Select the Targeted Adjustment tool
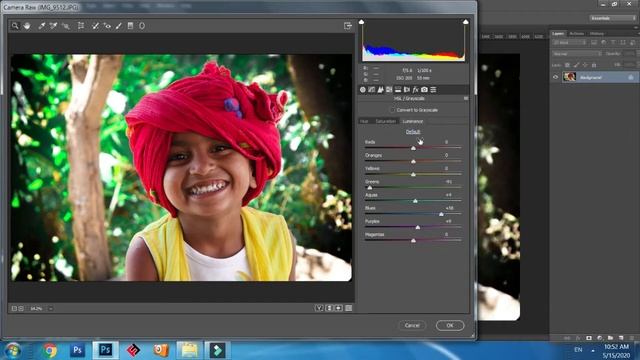 coord(66,26)
